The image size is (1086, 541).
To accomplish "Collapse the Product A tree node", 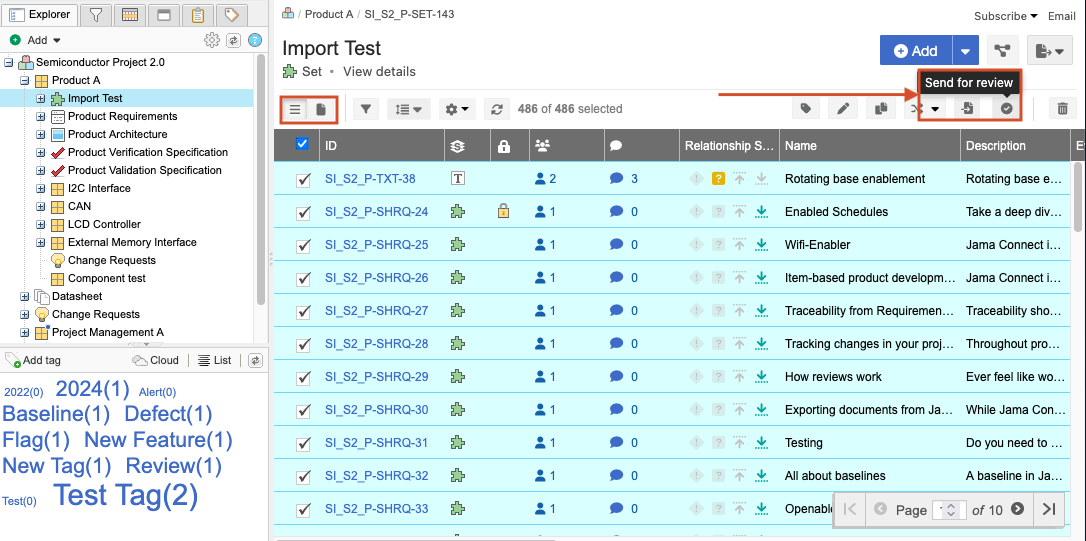I will pos(24,80).
